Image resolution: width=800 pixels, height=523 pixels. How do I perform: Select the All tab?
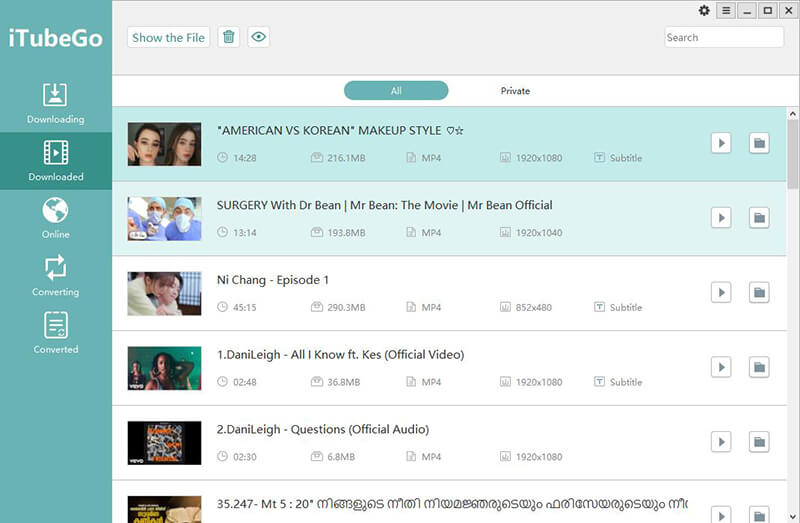396,90
